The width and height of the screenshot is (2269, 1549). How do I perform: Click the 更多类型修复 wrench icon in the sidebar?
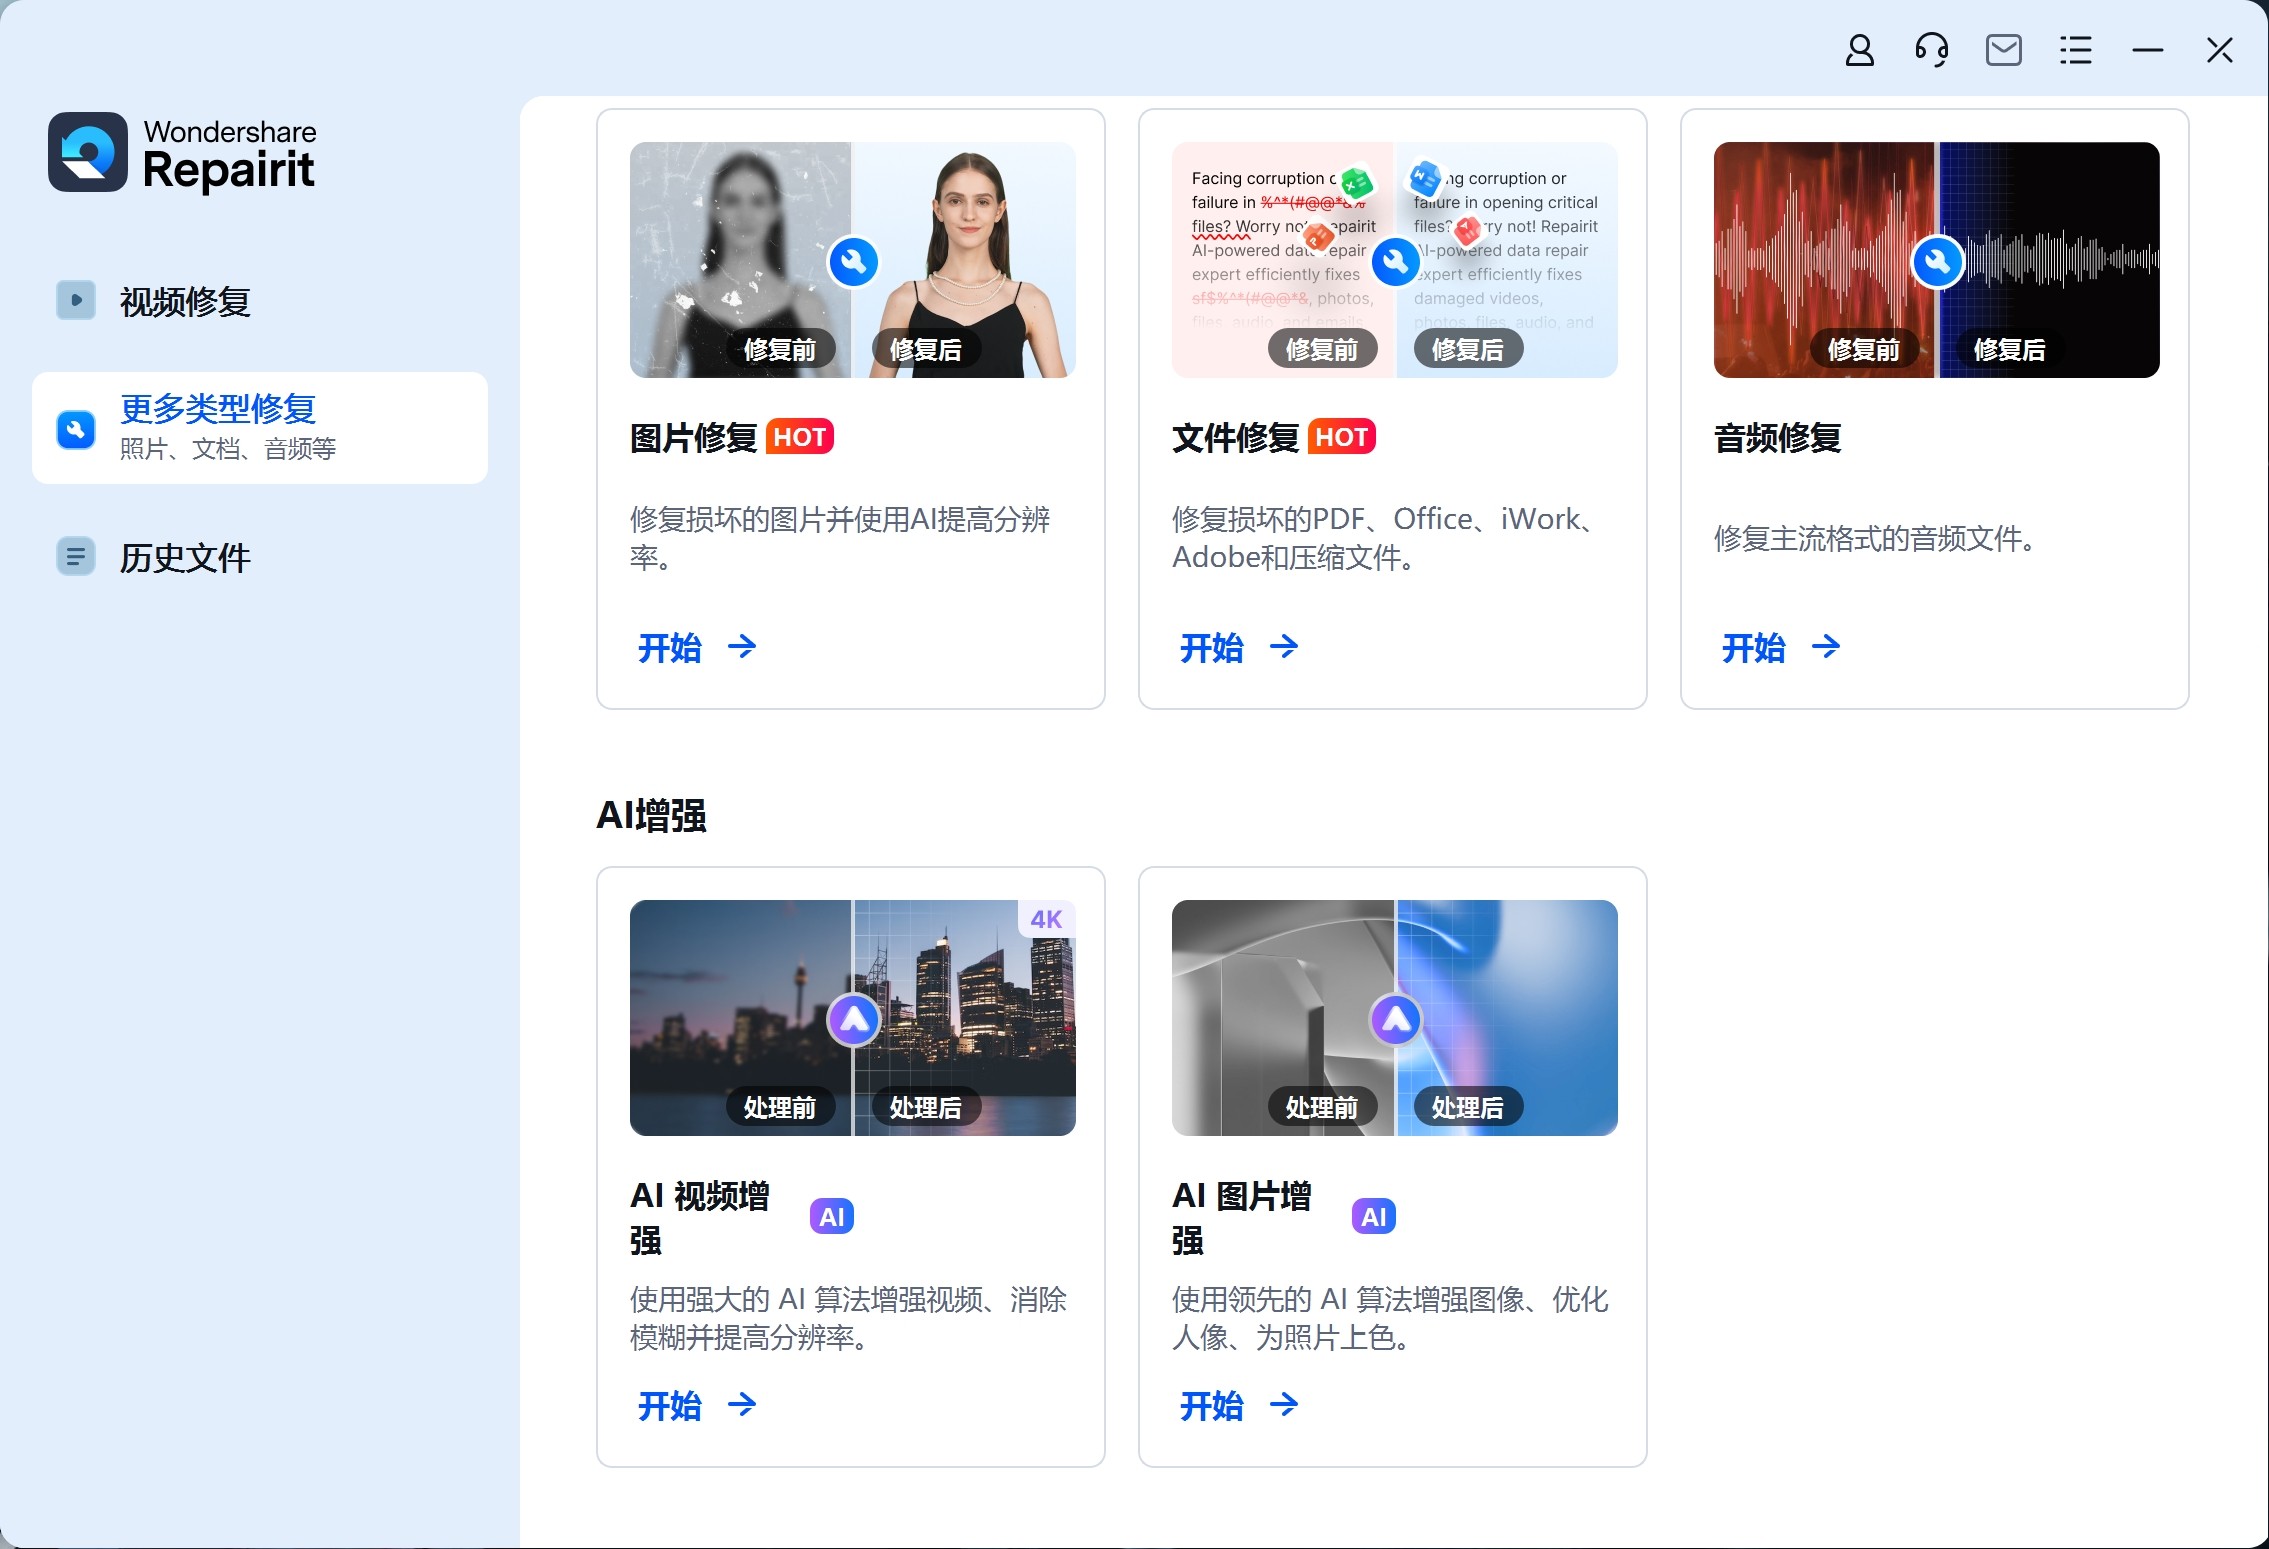(x=76, y=429)
